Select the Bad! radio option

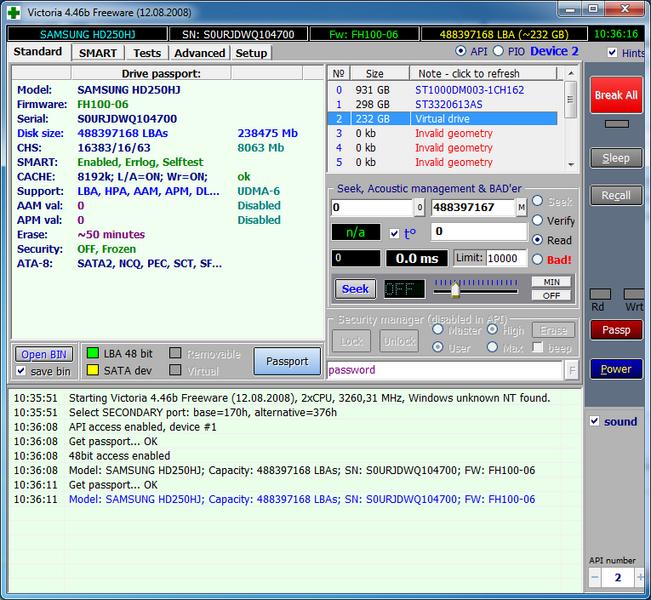(537, 260)
